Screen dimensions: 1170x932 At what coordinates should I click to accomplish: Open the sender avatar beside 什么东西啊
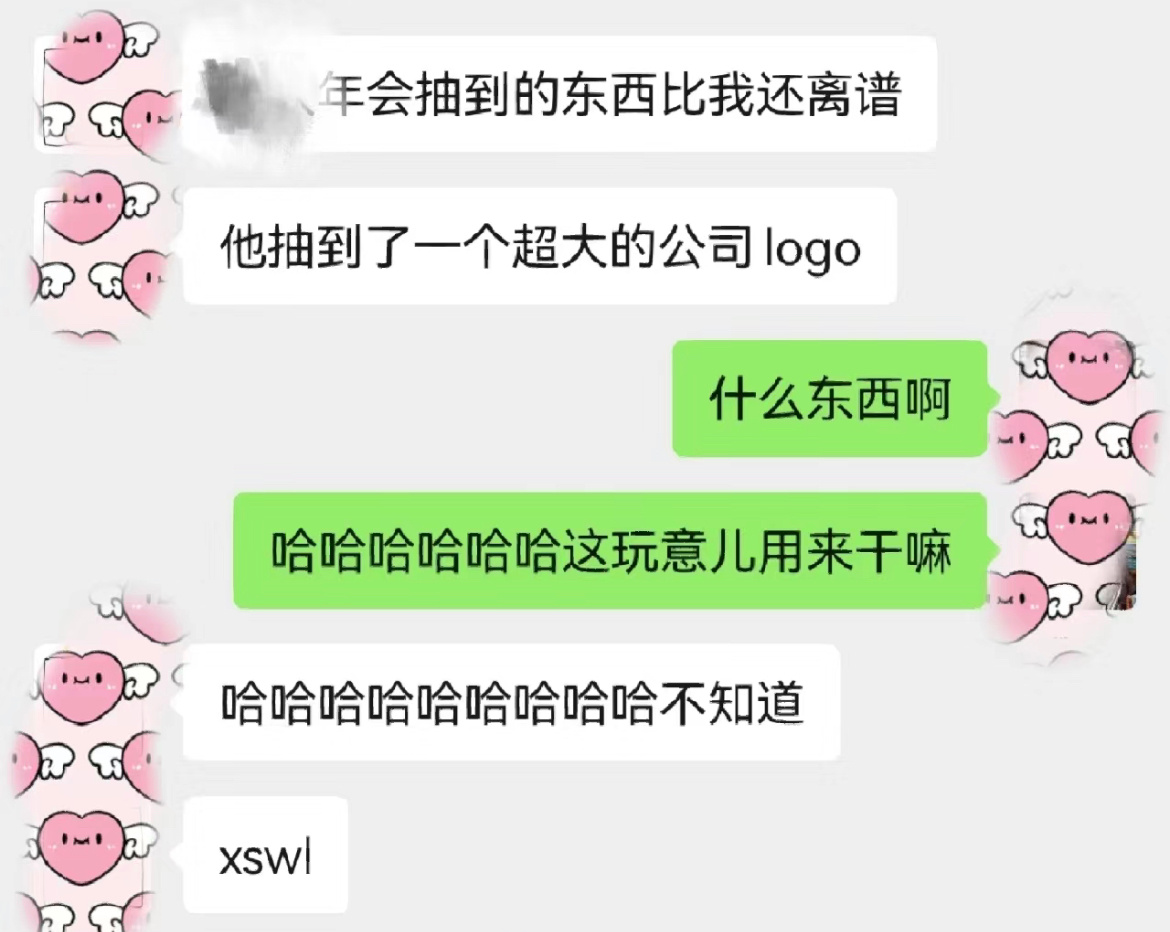pos(1072,398)
